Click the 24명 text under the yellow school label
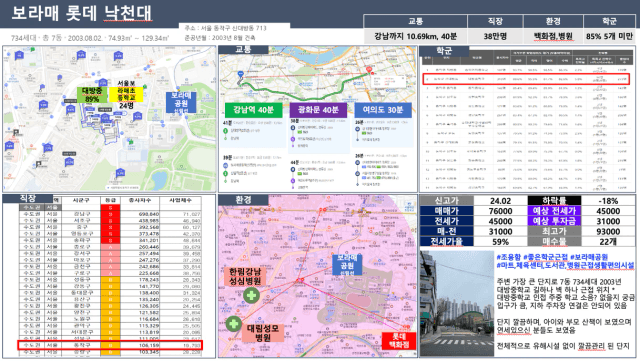This screenshot has height=361, width=640. pyautogui.click(x=126, y=105)
